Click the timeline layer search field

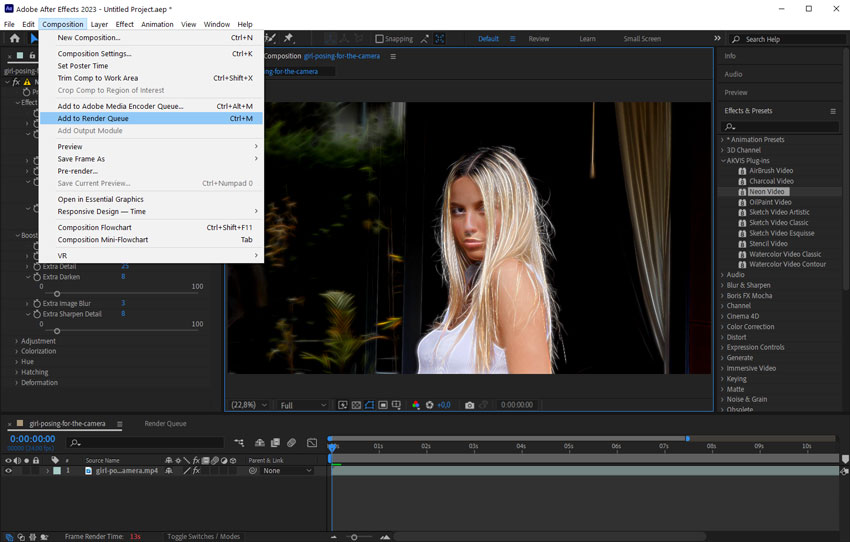coord(145,443)
